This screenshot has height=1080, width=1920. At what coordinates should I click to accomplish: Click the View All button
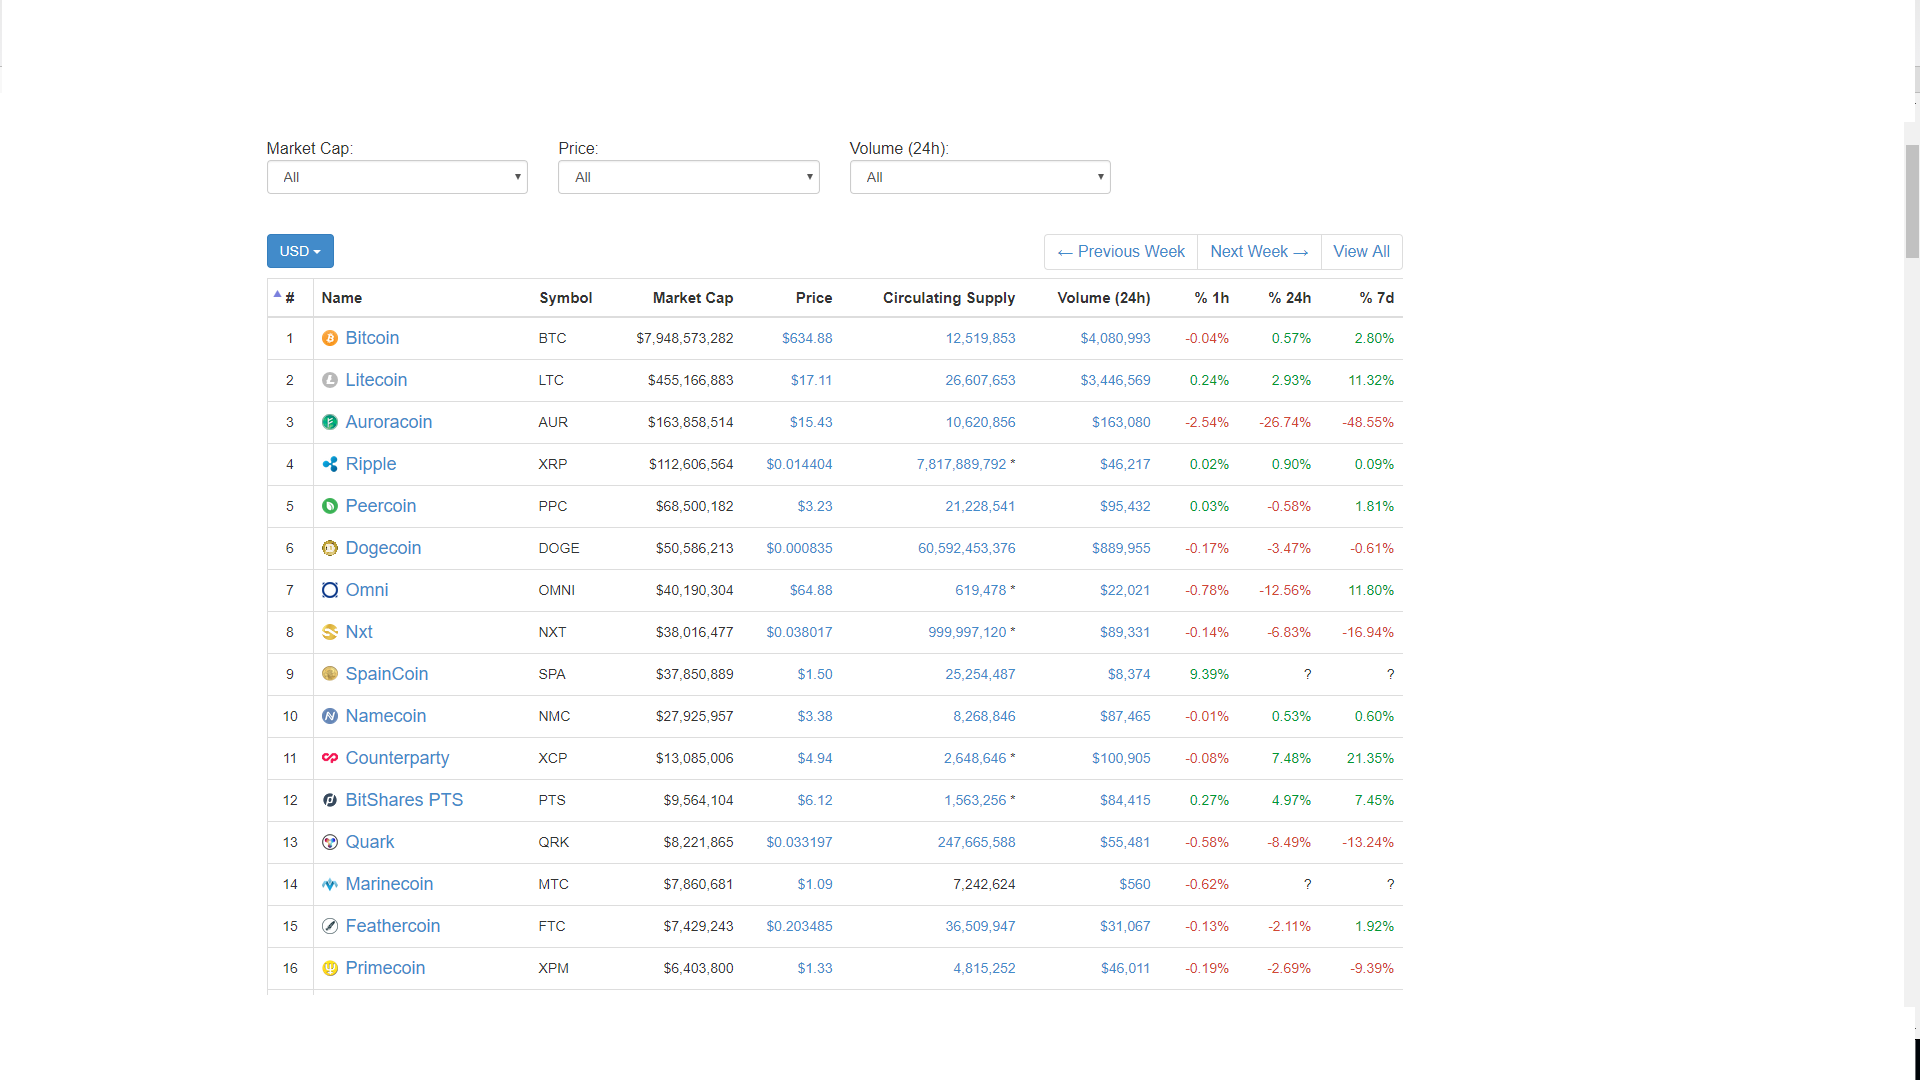pyautogui.click(x=1361, y=252)
